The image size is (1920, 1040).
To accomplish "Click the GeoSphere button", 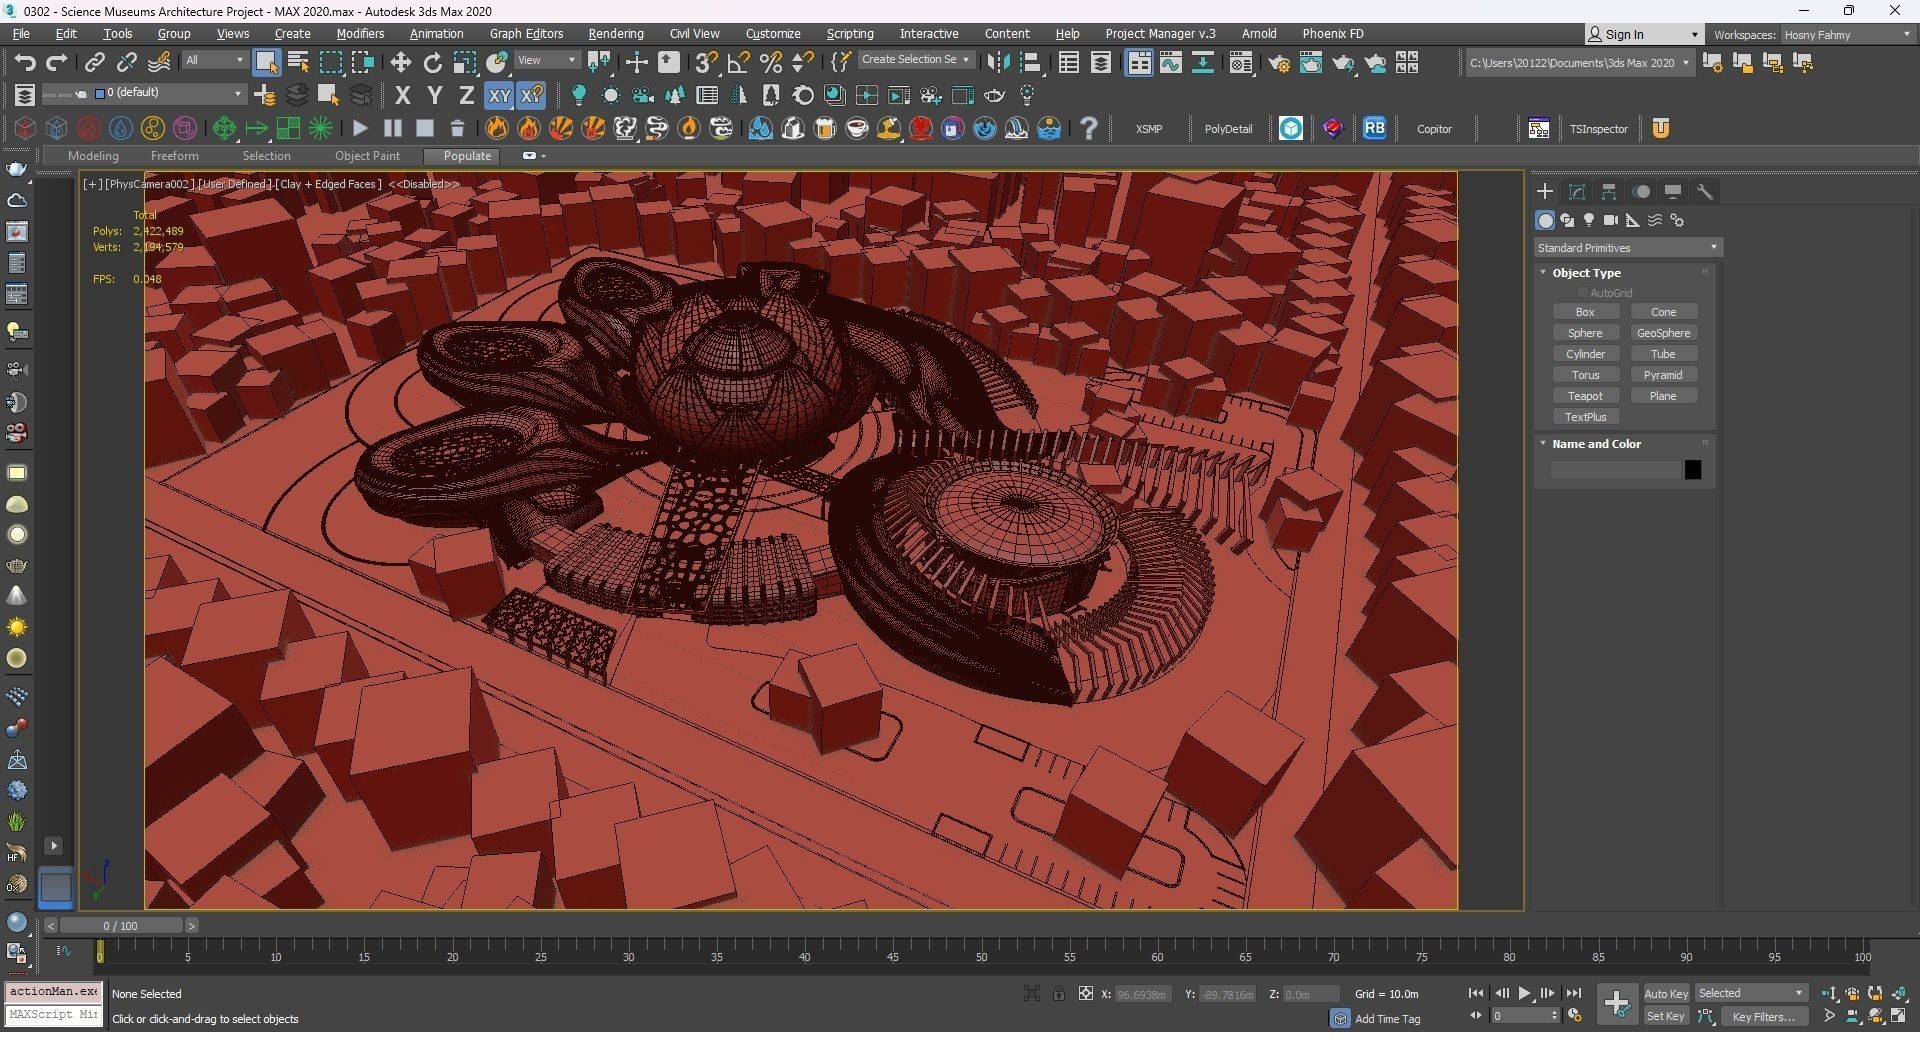I will pyautogui.click(x=1663, y=333).
